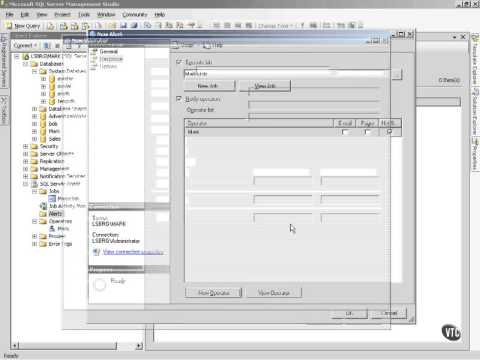Collapse the System Databases folder
Viewport: 480px width, 360px height.
[34, 71]
